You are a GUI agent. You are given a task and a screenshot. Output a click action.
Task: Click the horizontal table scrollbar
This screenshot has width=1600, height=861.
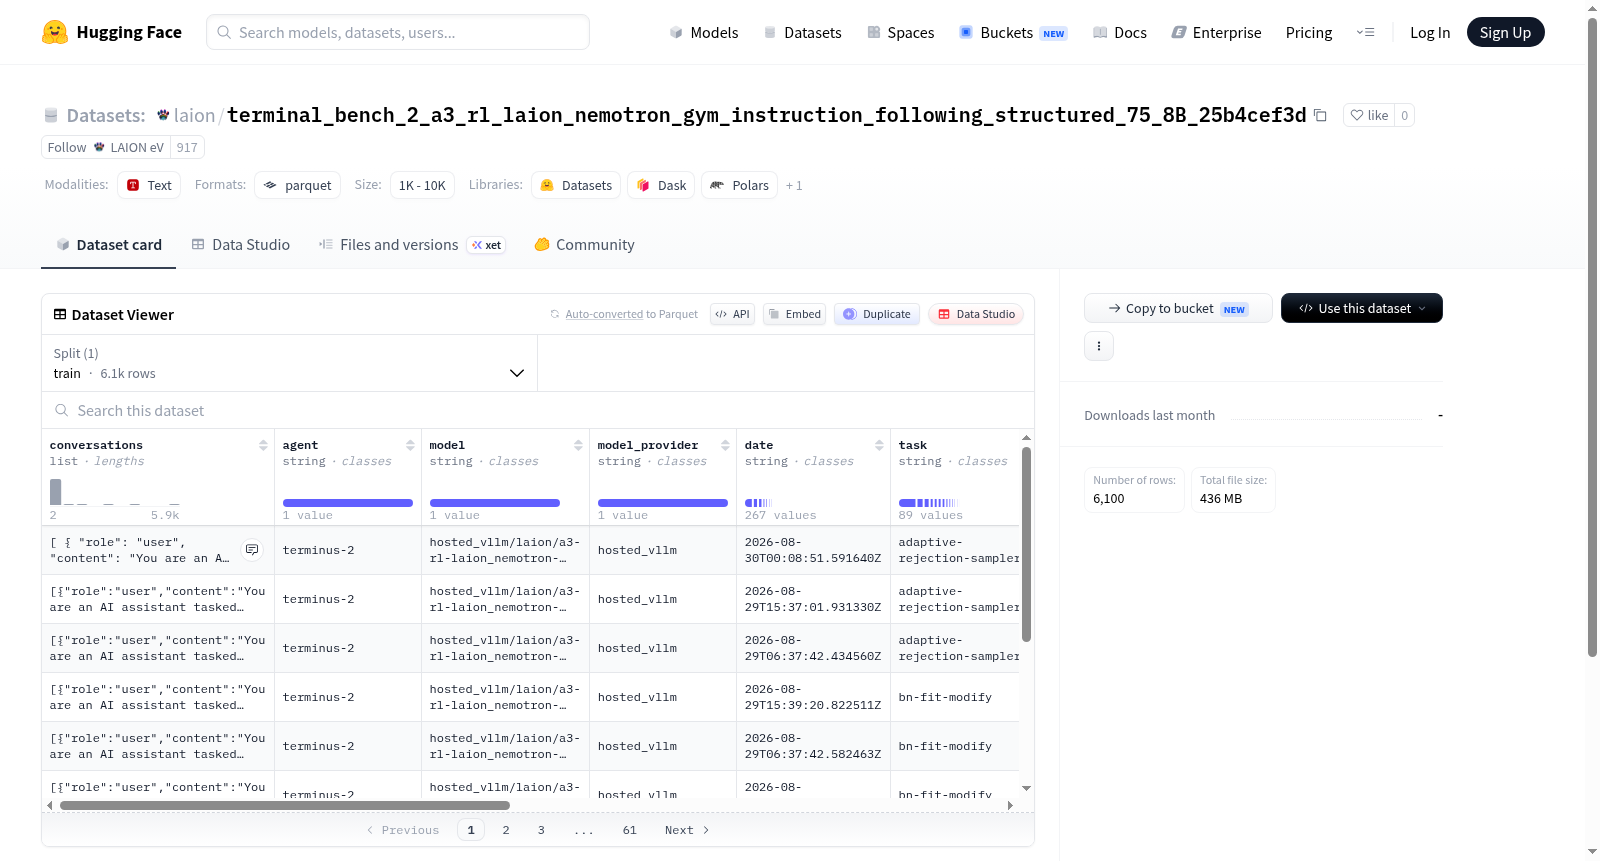point(285,805)
